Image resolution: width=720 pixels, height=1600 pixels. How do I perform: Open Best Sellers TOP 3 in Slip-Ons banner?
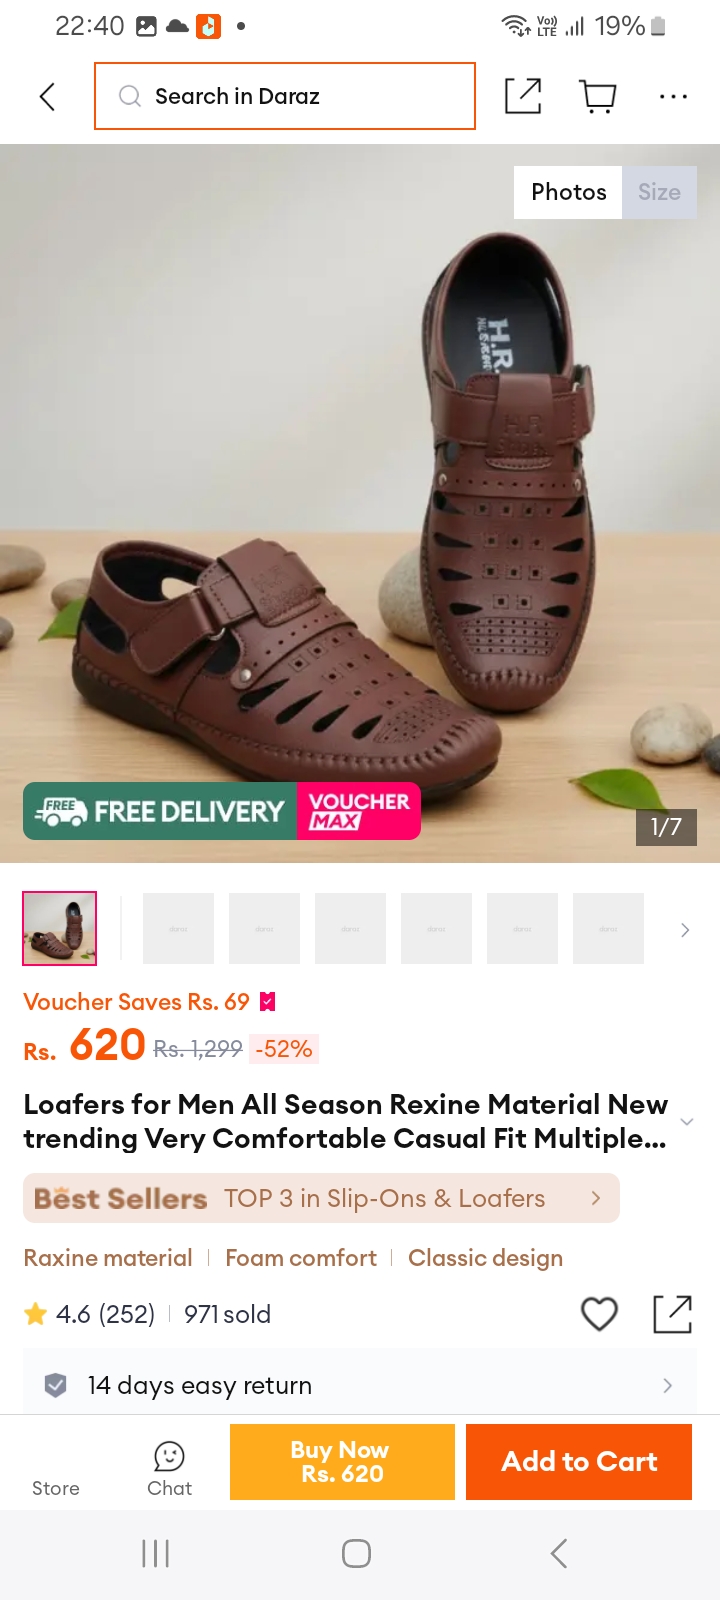321,1198
